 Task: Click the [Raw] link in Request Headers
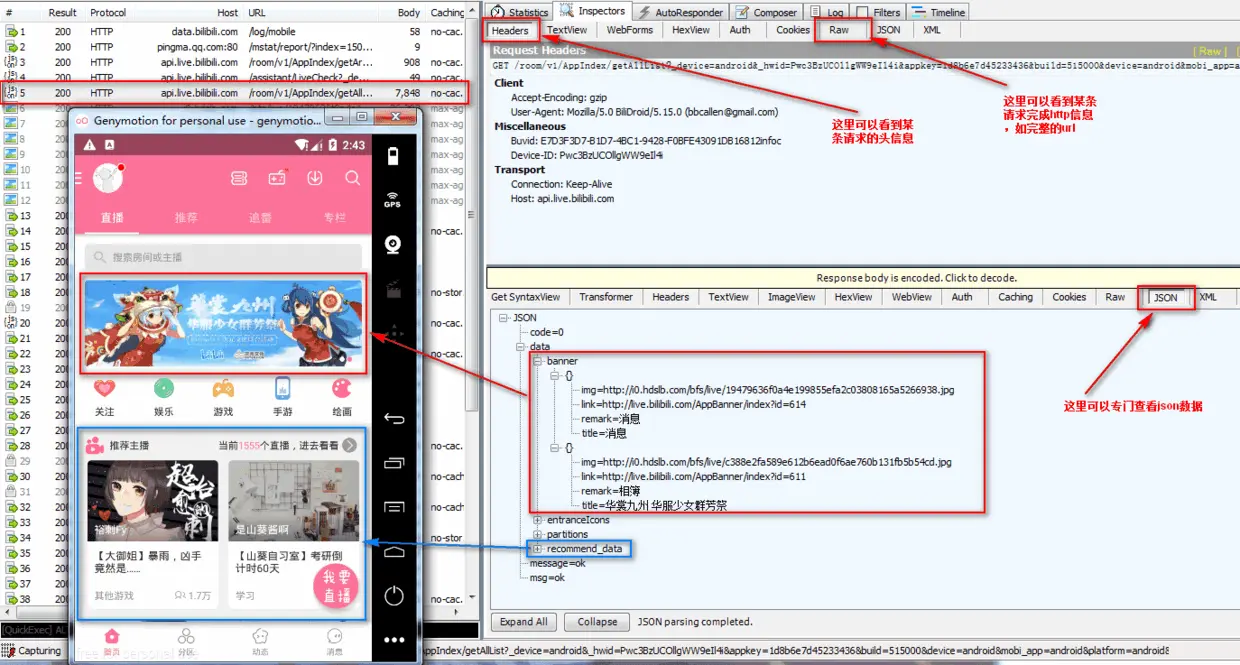[x=1210, y=51]
